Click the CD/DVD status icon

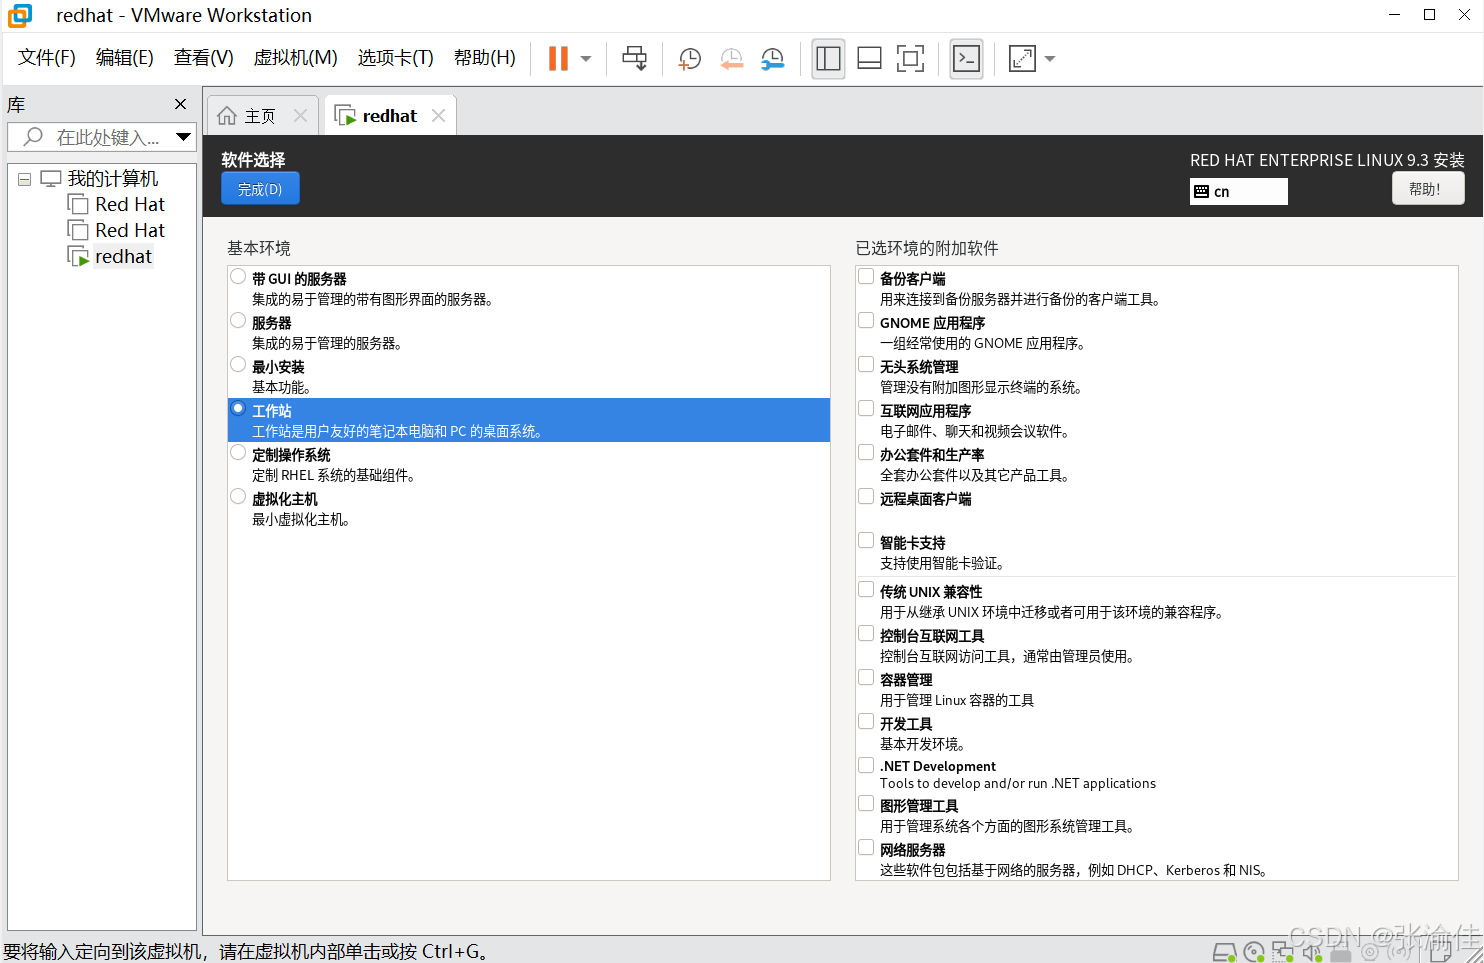click(1254, 952)
